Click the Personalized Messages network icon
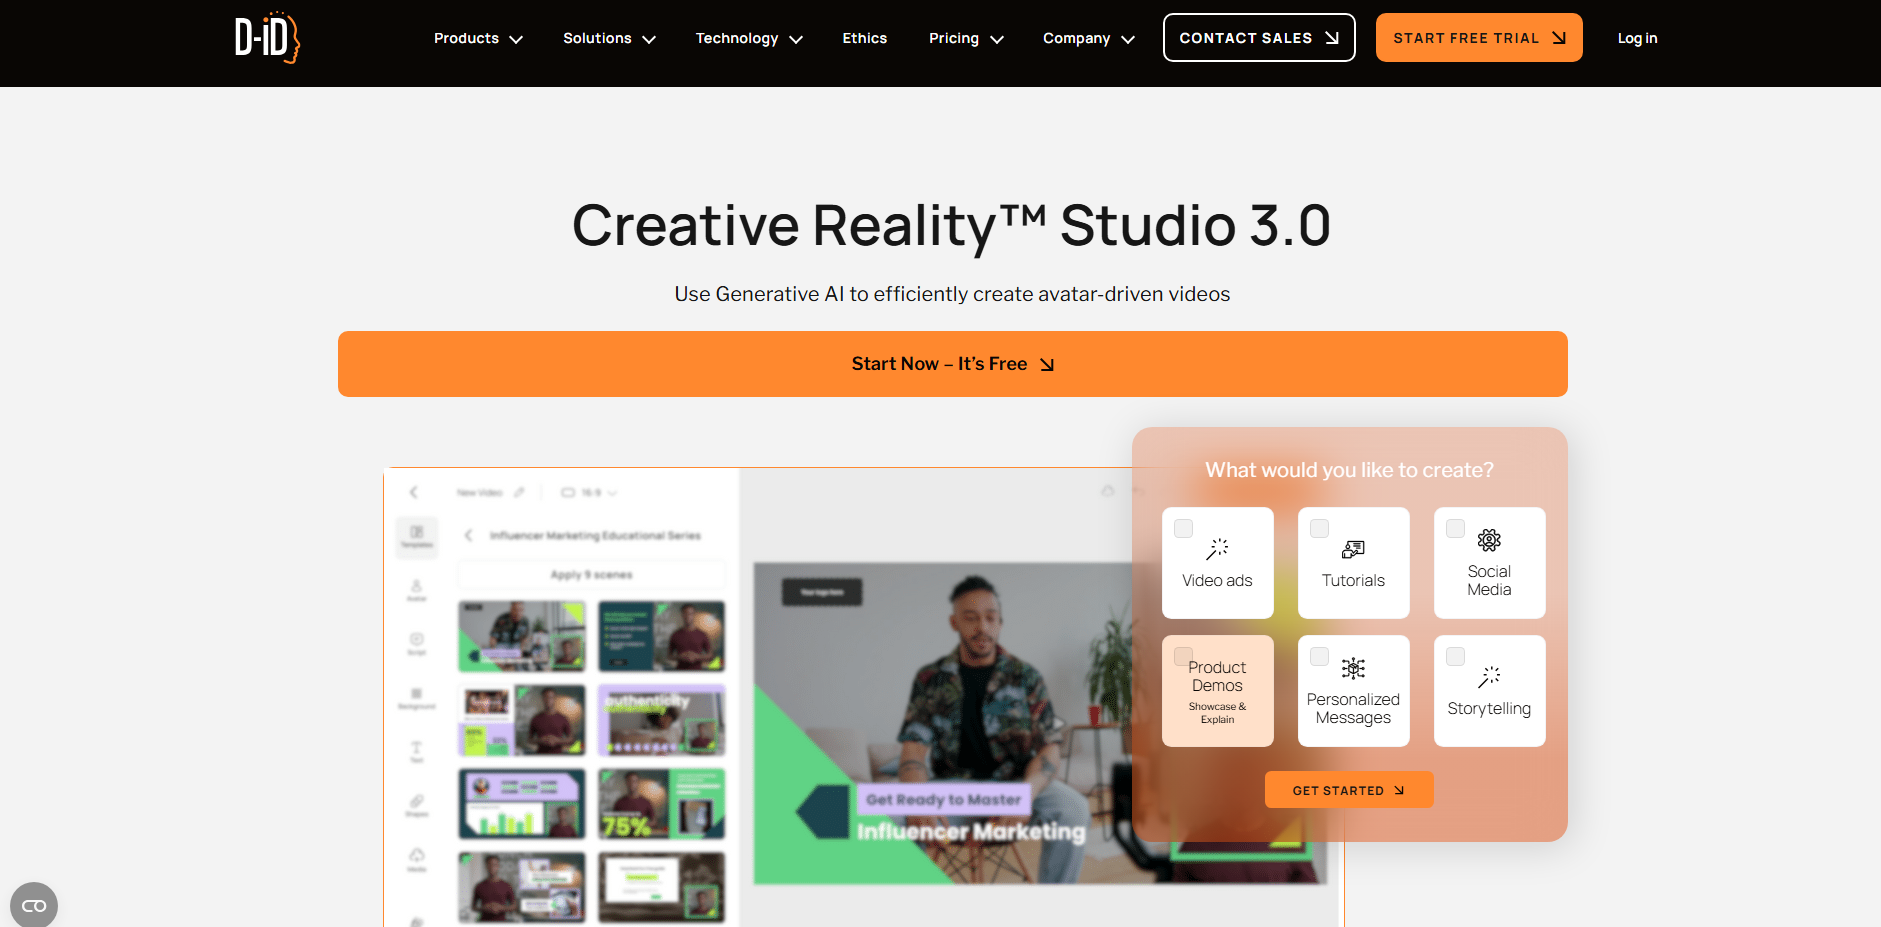Viewport: 1881px width, 927px height. [x=1353, y=668]
